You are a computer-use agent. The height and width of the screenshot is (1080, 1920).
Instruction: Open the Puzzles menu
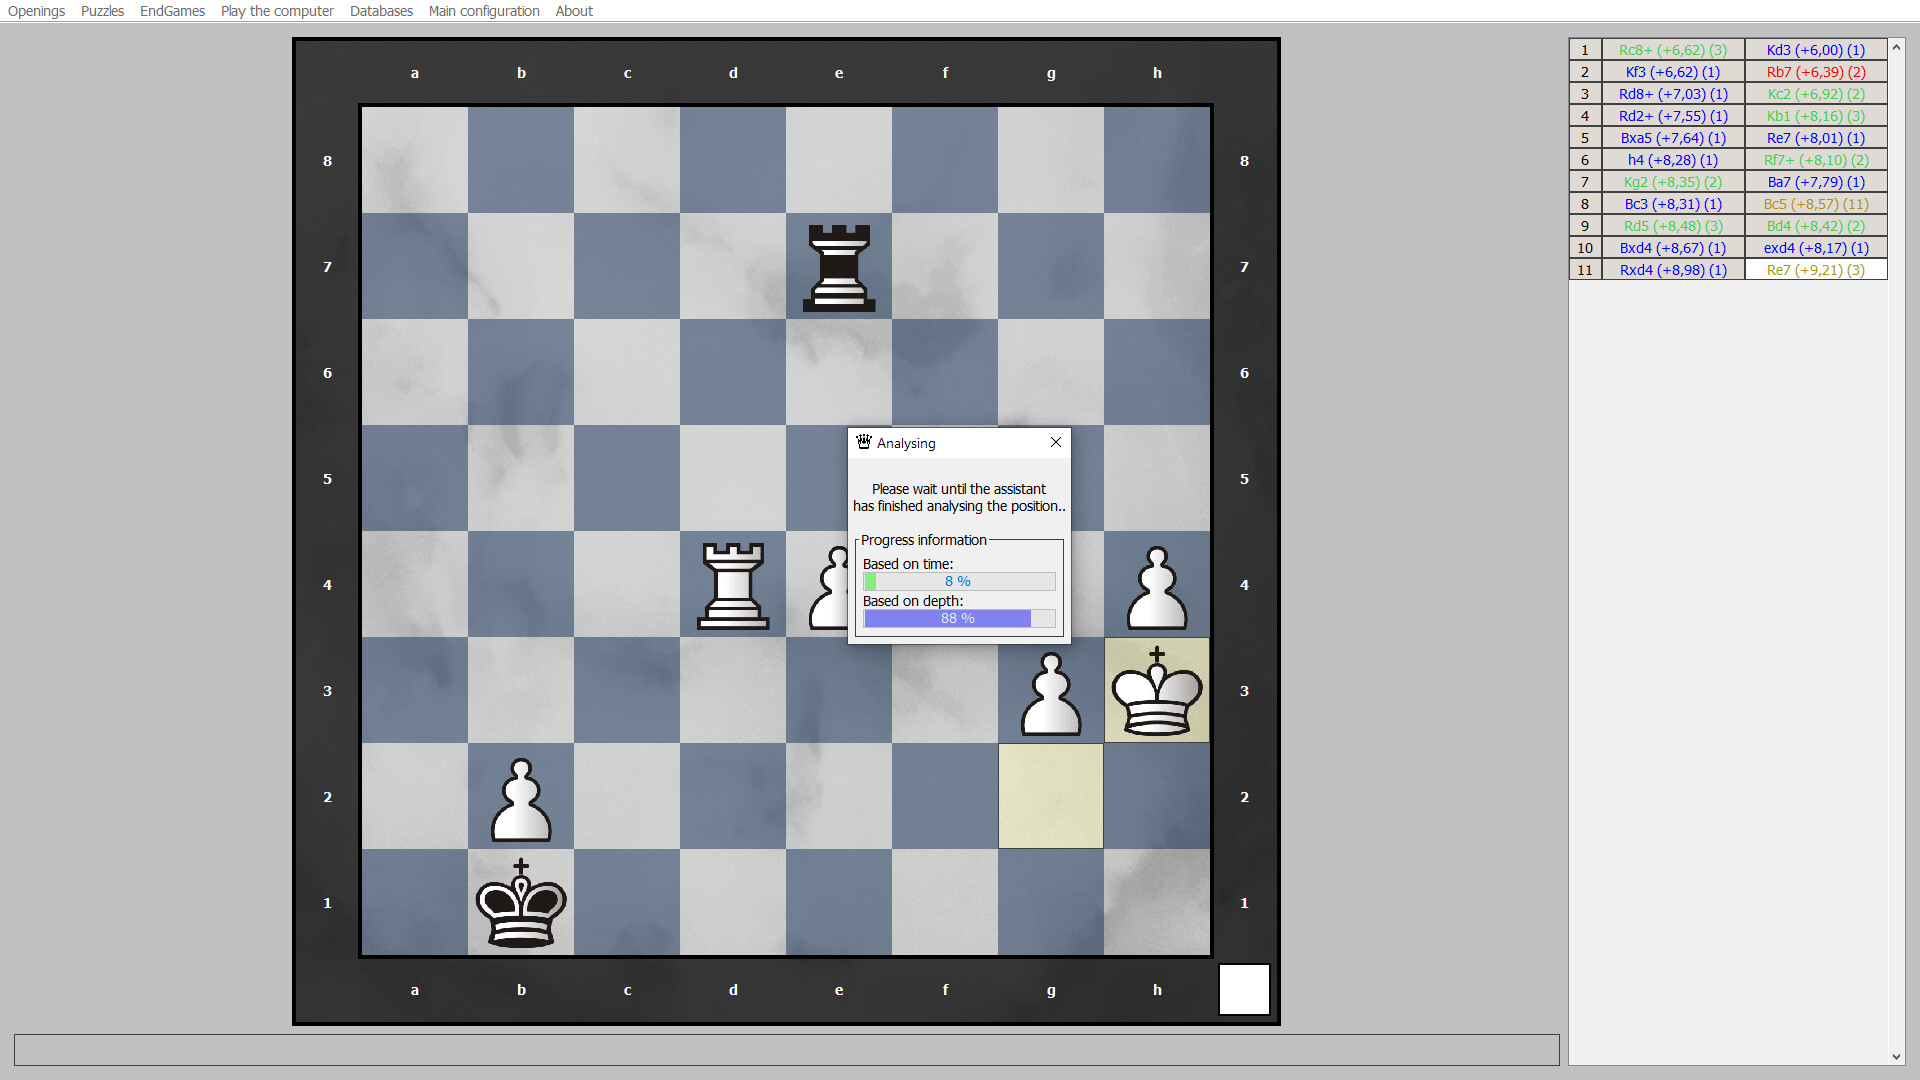[x=102, y=11]
